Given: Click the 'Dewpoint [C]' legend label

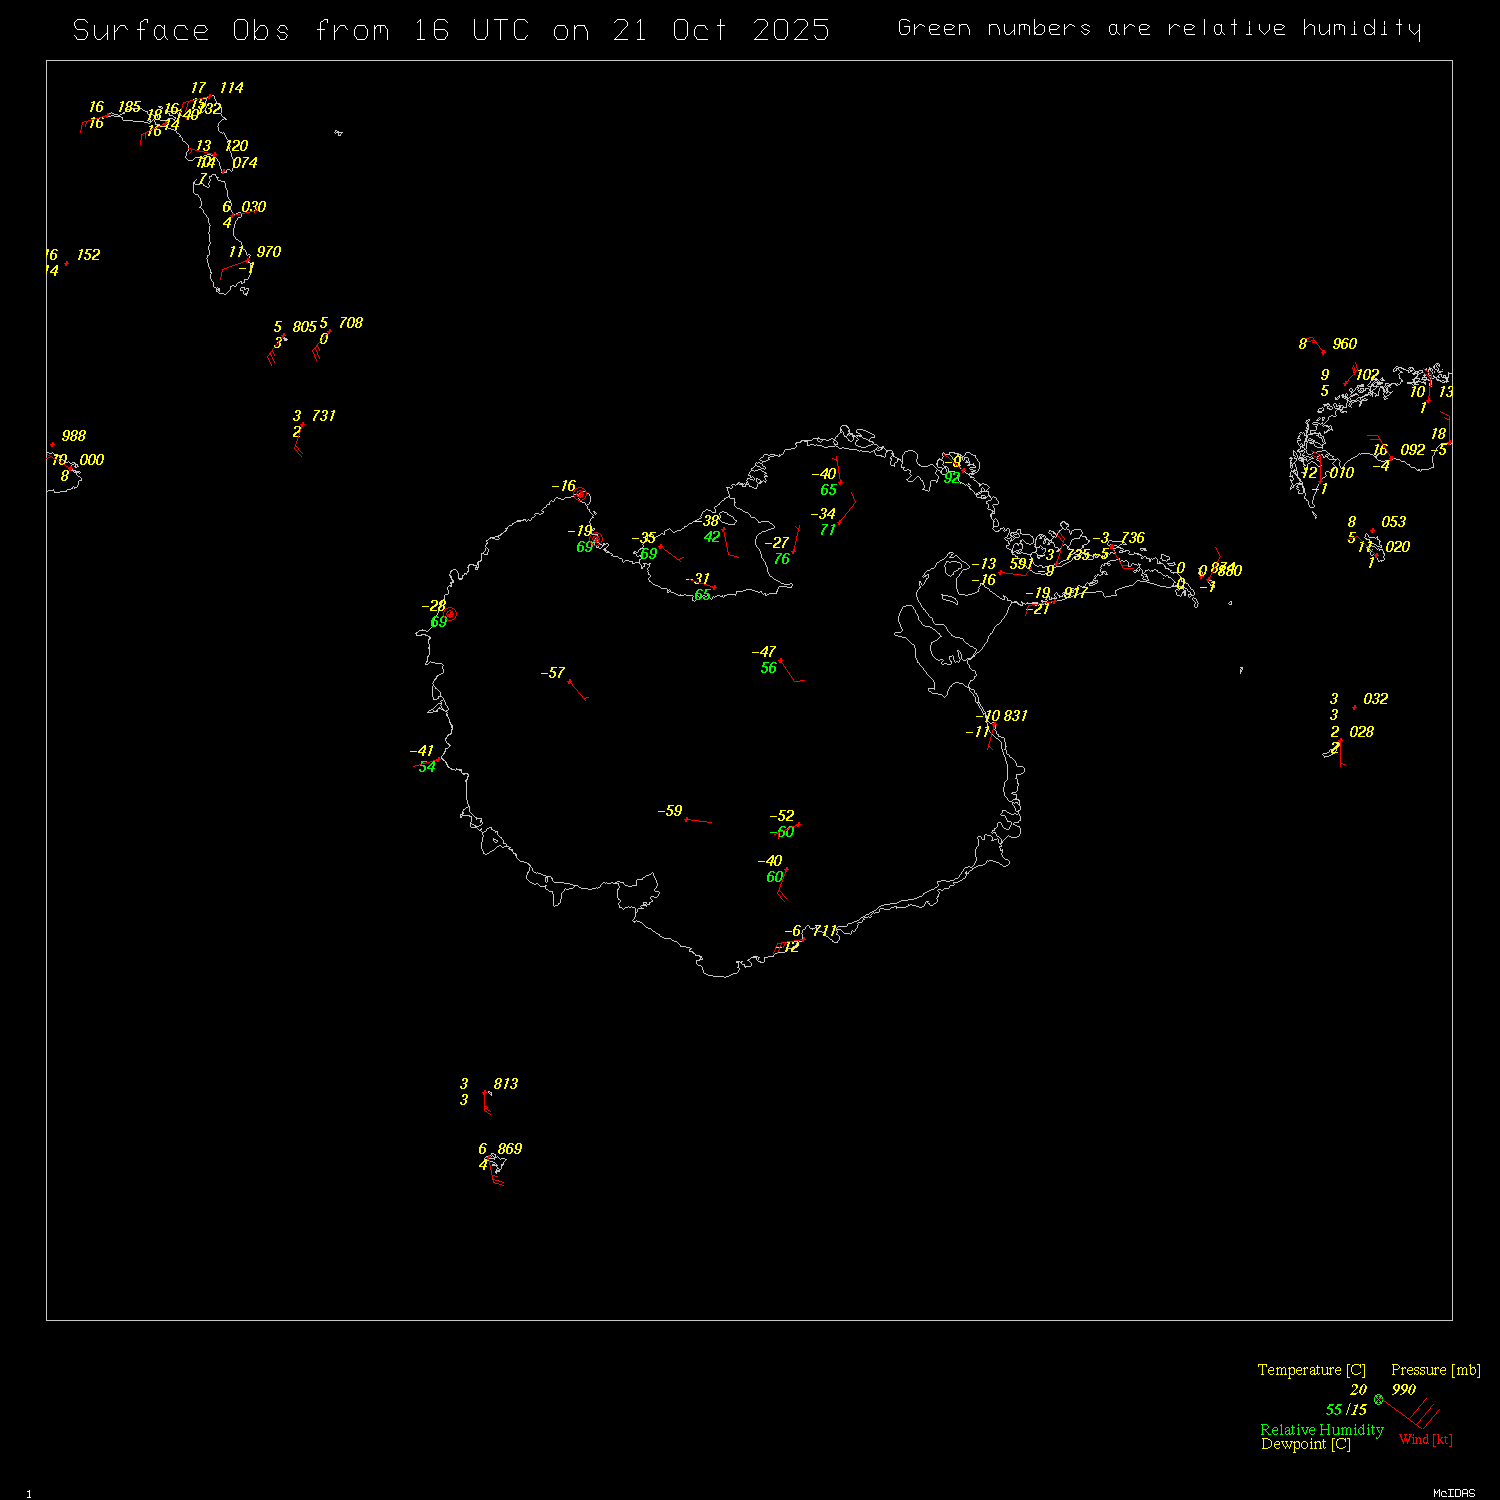Looking at the screenshot, I should (1305, 1444).
